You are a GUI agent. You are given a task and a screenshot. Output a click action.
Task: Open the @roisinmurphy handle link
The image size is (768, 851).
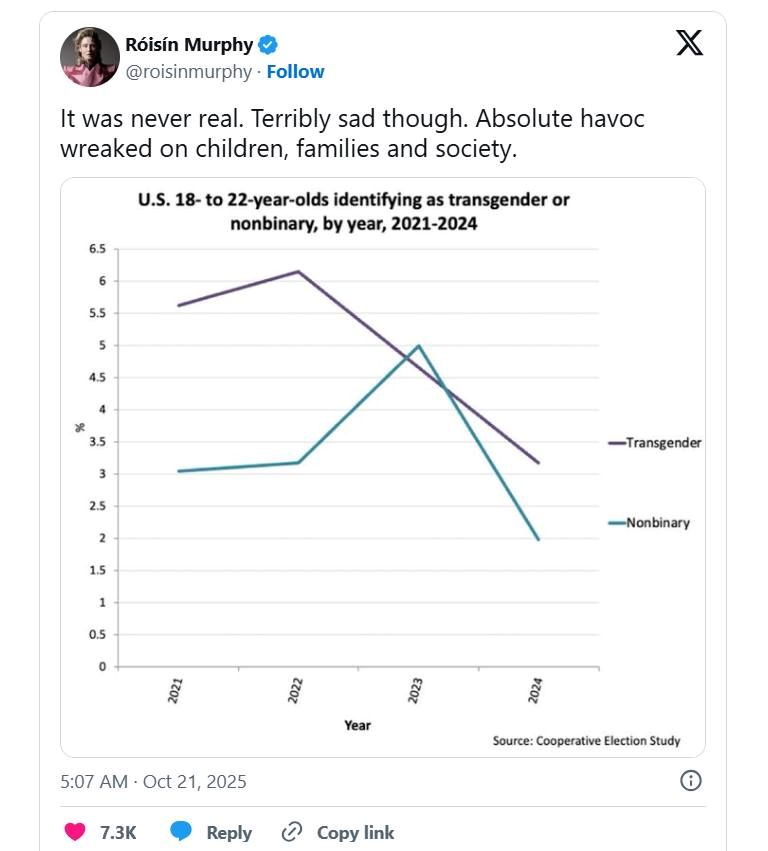[188, 71]
